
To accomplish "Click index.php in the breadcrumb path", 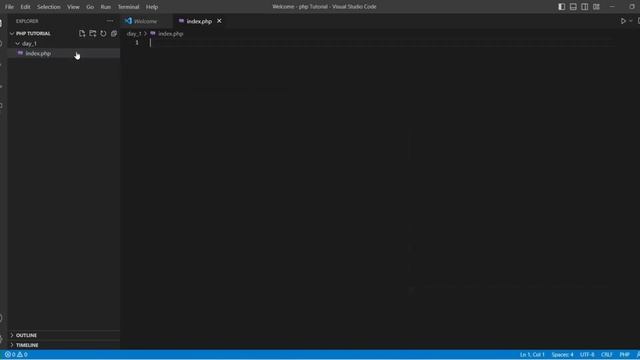I will click(171, 34).
